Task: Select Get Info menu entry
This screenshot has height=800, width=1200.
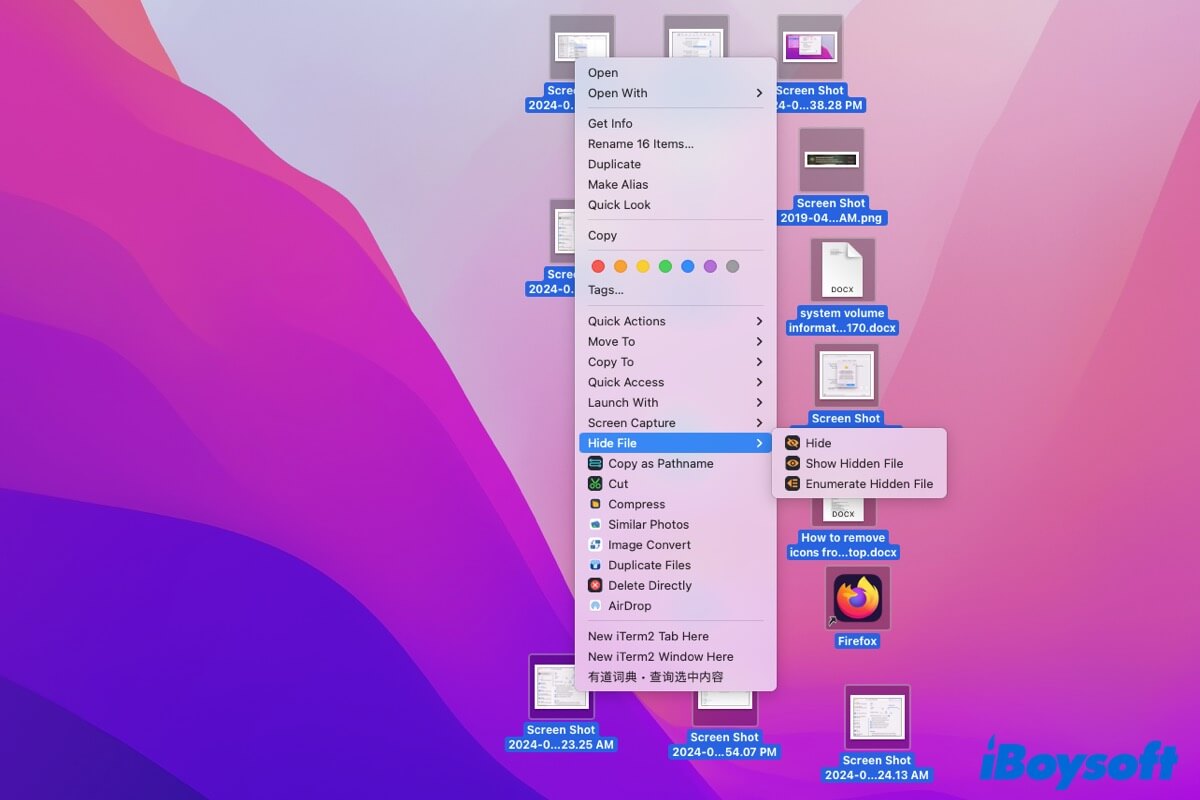Action: (x=610, y=124)
